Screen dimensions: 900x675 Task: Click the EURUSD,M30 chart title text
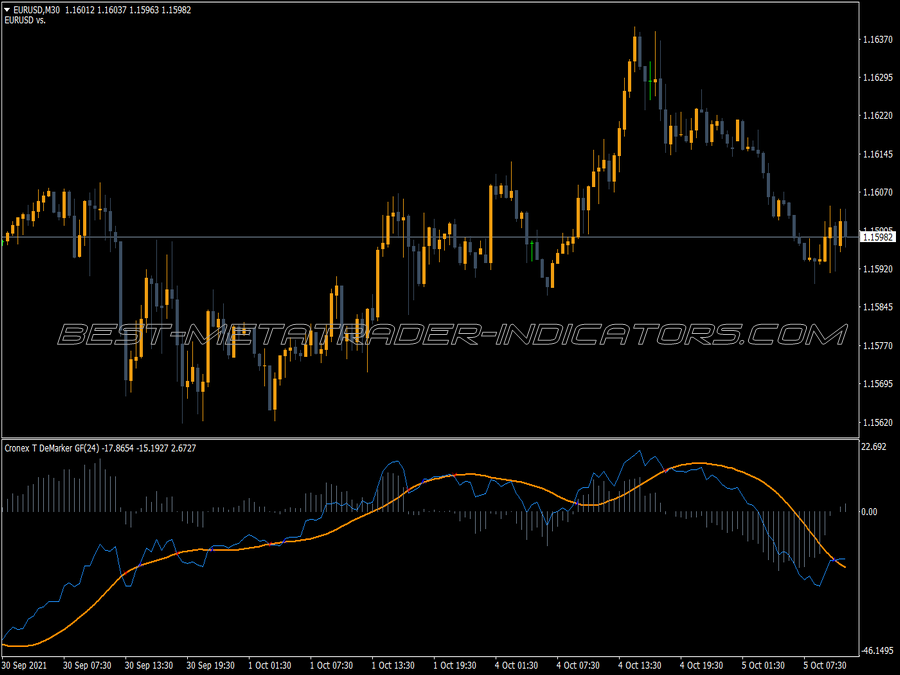tap(37, 10)
